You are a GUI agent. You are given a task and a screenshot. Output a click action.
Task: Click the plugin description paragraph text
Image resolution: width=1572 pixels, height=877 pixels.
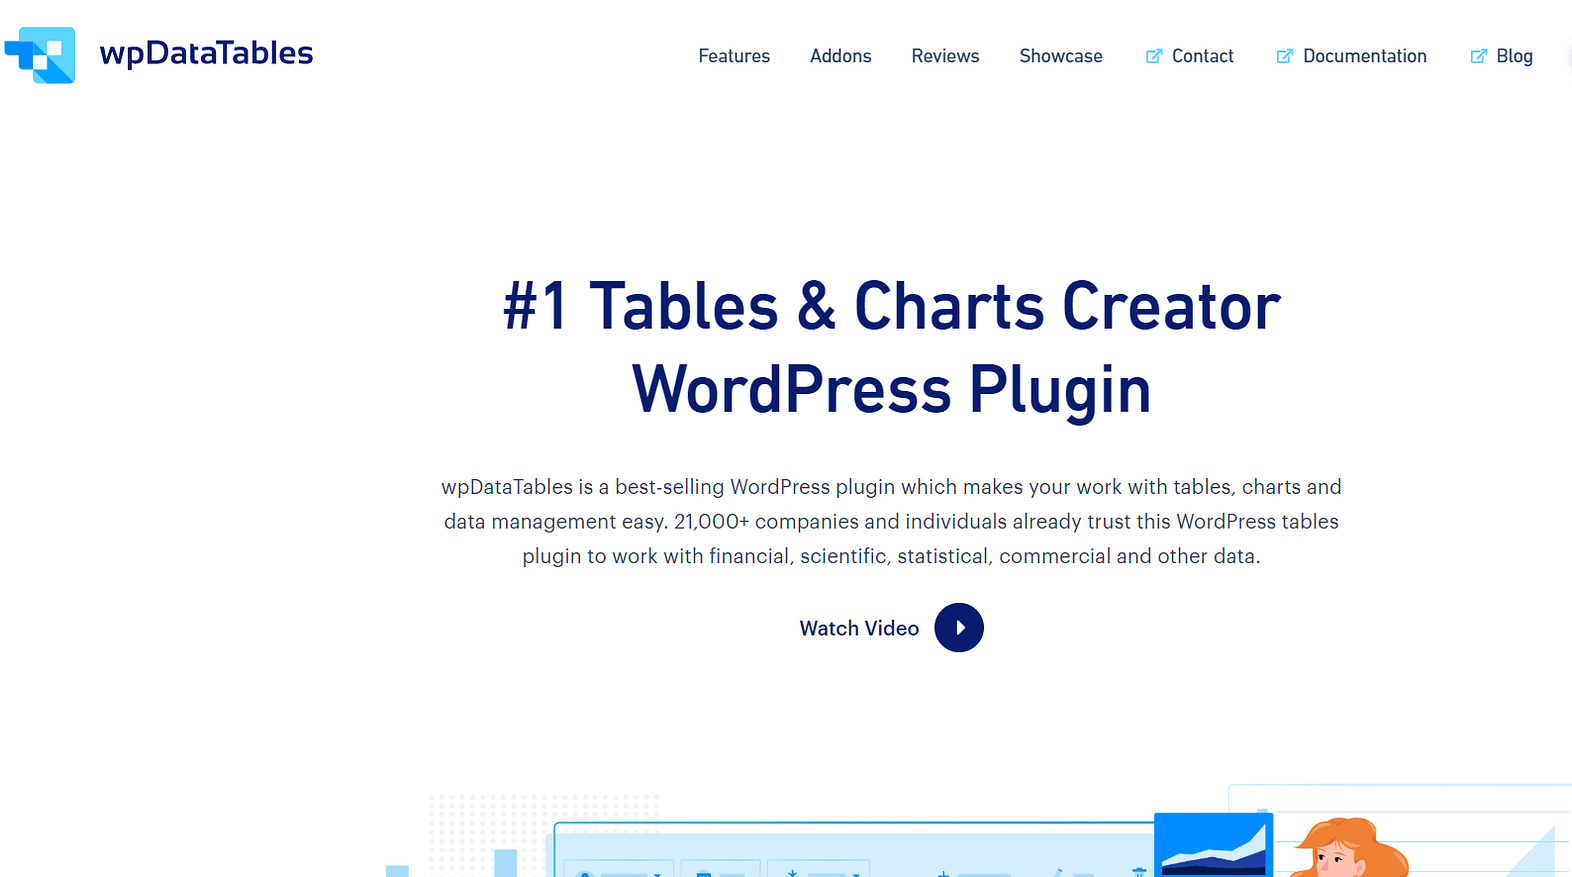coord(891,521)
